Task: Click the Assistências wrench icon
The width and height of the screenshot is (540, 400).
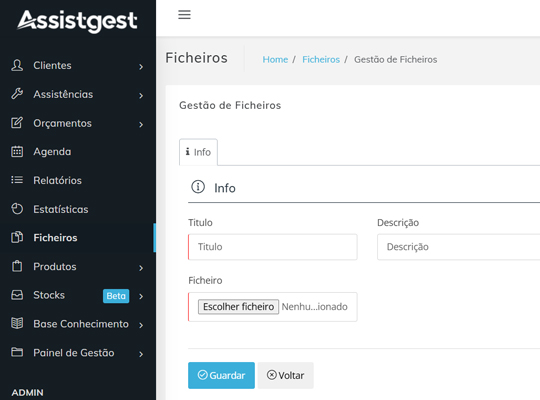Action: point(17,94)
